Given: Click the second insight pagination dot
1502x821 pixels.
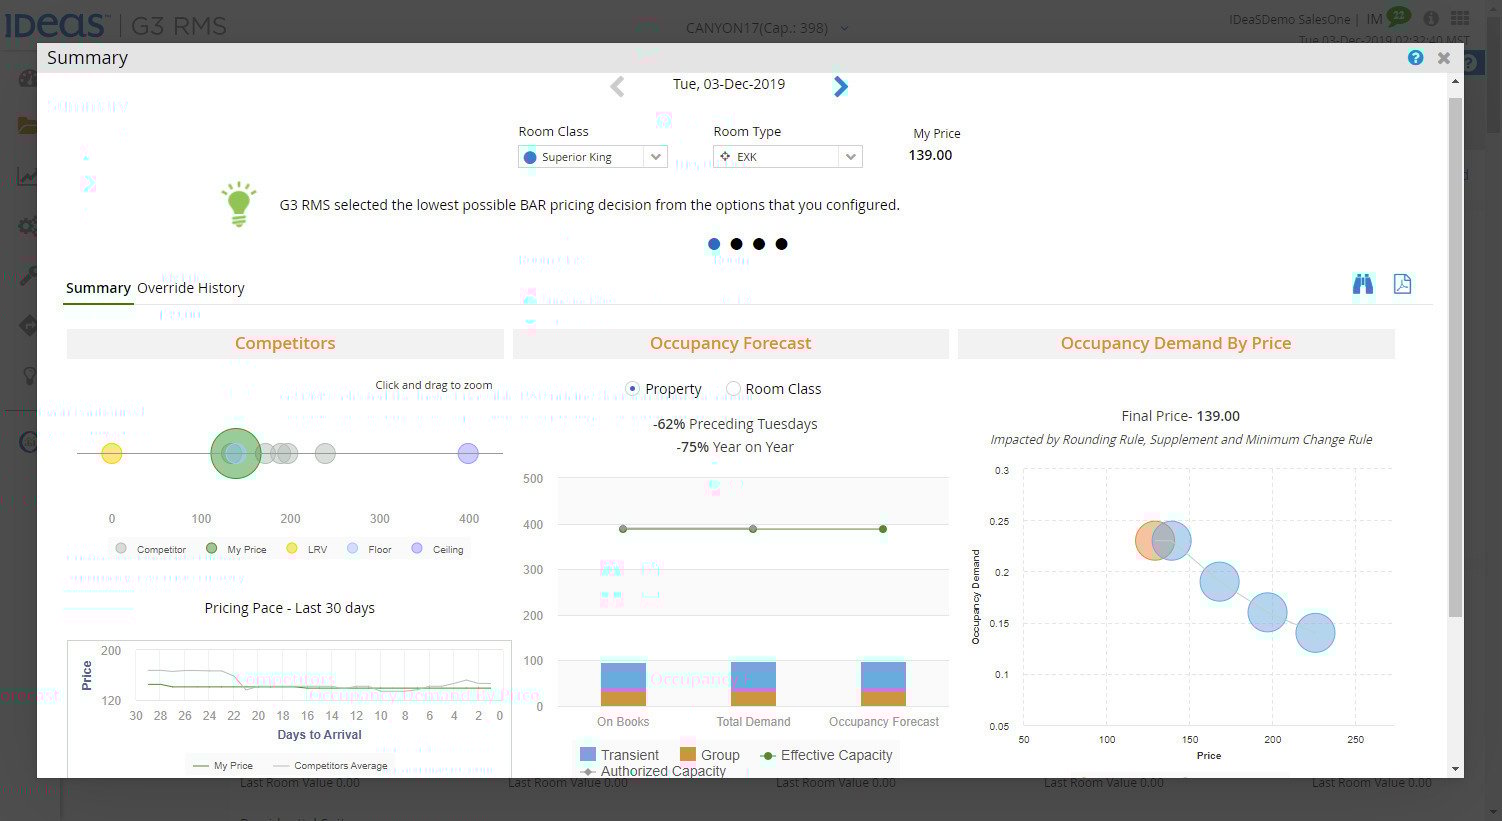Looking at the screenshot, I should point(736,244).
